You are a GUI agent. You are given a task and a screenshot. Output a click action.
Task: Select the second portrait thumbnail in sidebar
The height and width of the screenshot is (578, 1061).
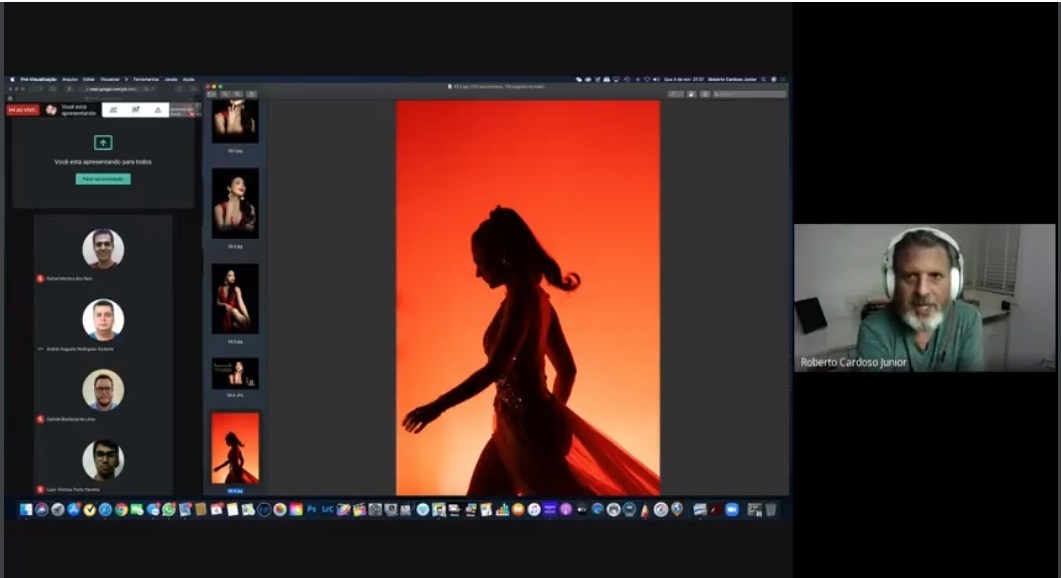[235, 203]
